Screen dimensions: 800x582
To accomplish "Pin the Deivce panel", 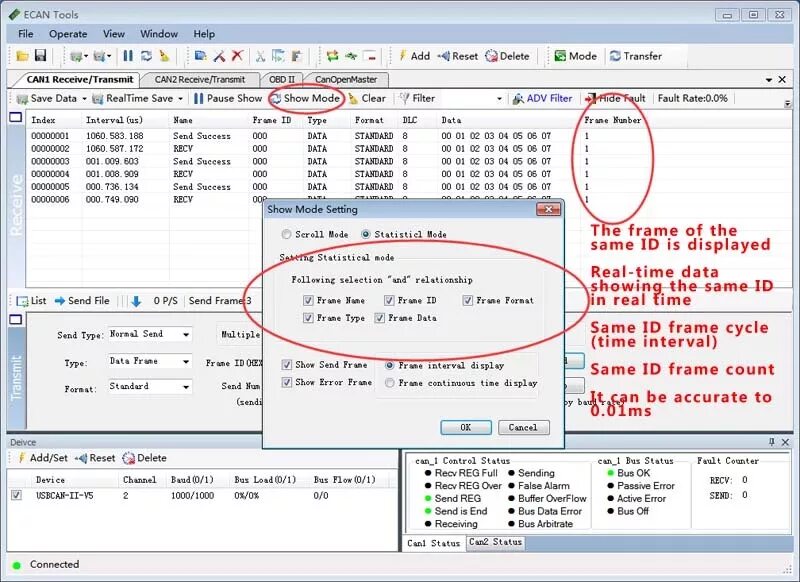I will (771, 442).
